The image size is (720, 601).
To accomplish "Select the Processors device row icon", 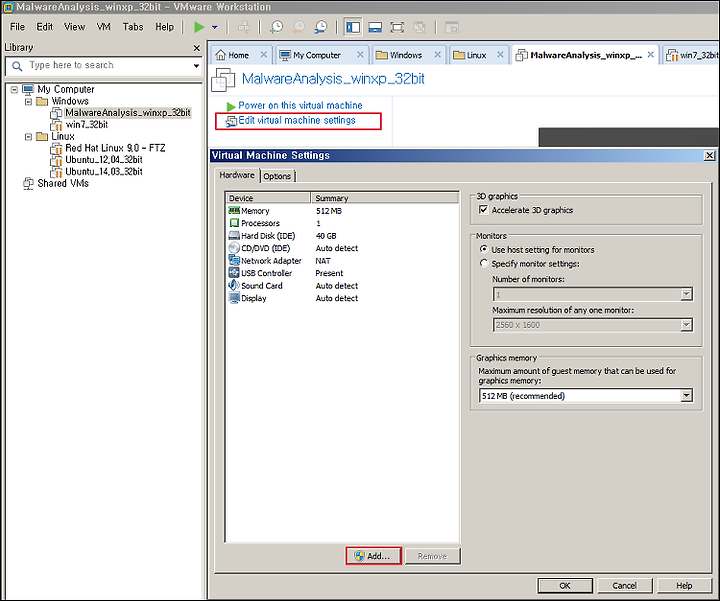I will click(x=234, y=223).
